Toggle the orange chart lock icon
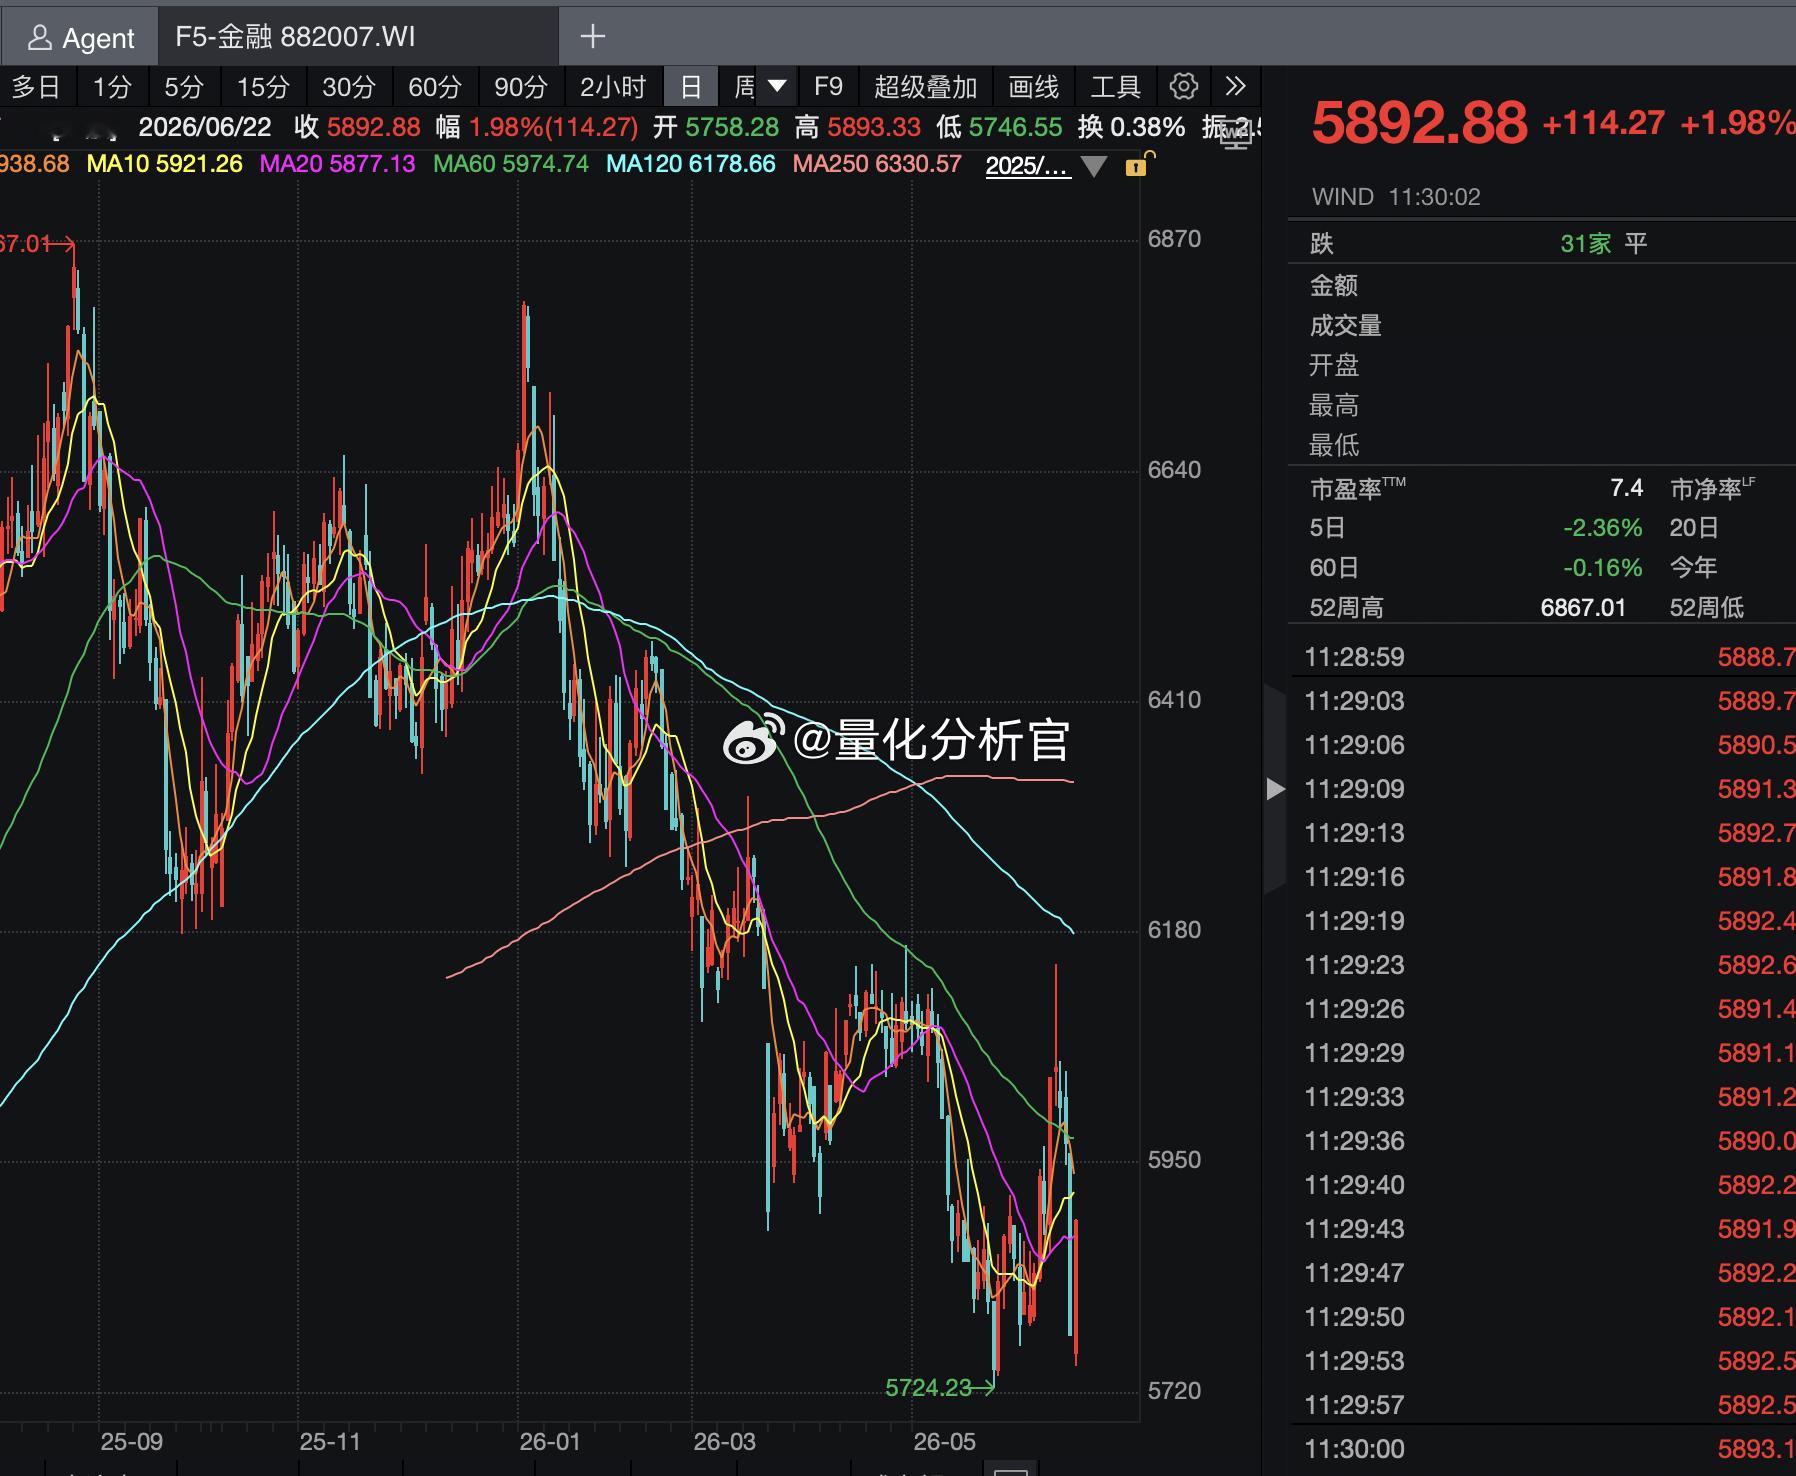1796x1476 pixels. click(x=1138, y=165)
